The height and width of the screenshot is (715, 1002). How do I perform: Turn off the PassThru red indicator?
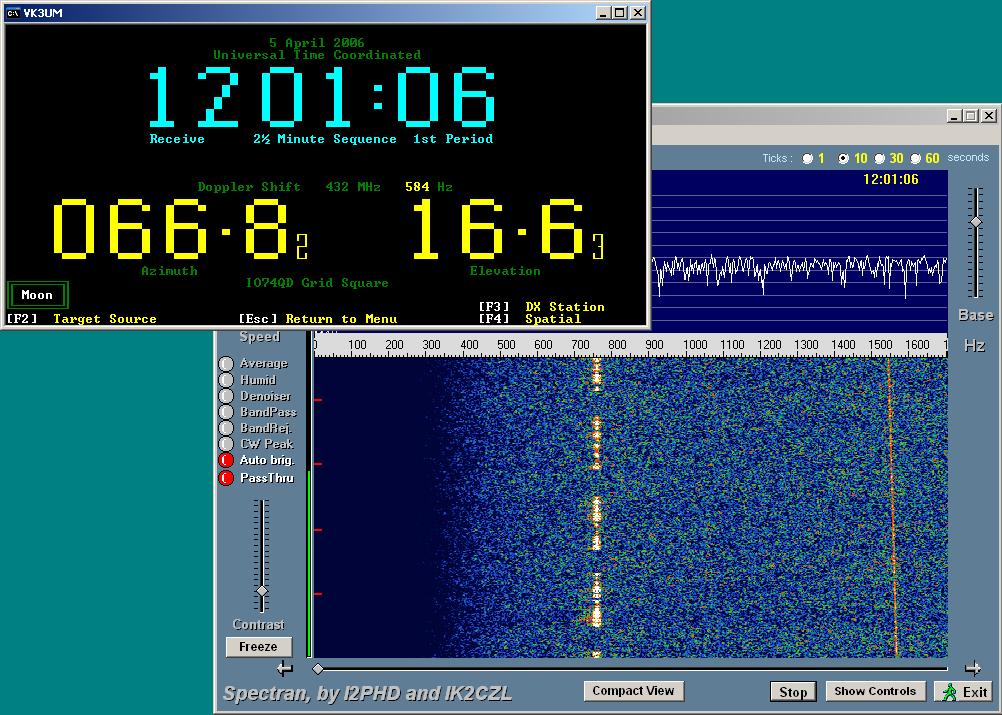click(x=226, y=478)
